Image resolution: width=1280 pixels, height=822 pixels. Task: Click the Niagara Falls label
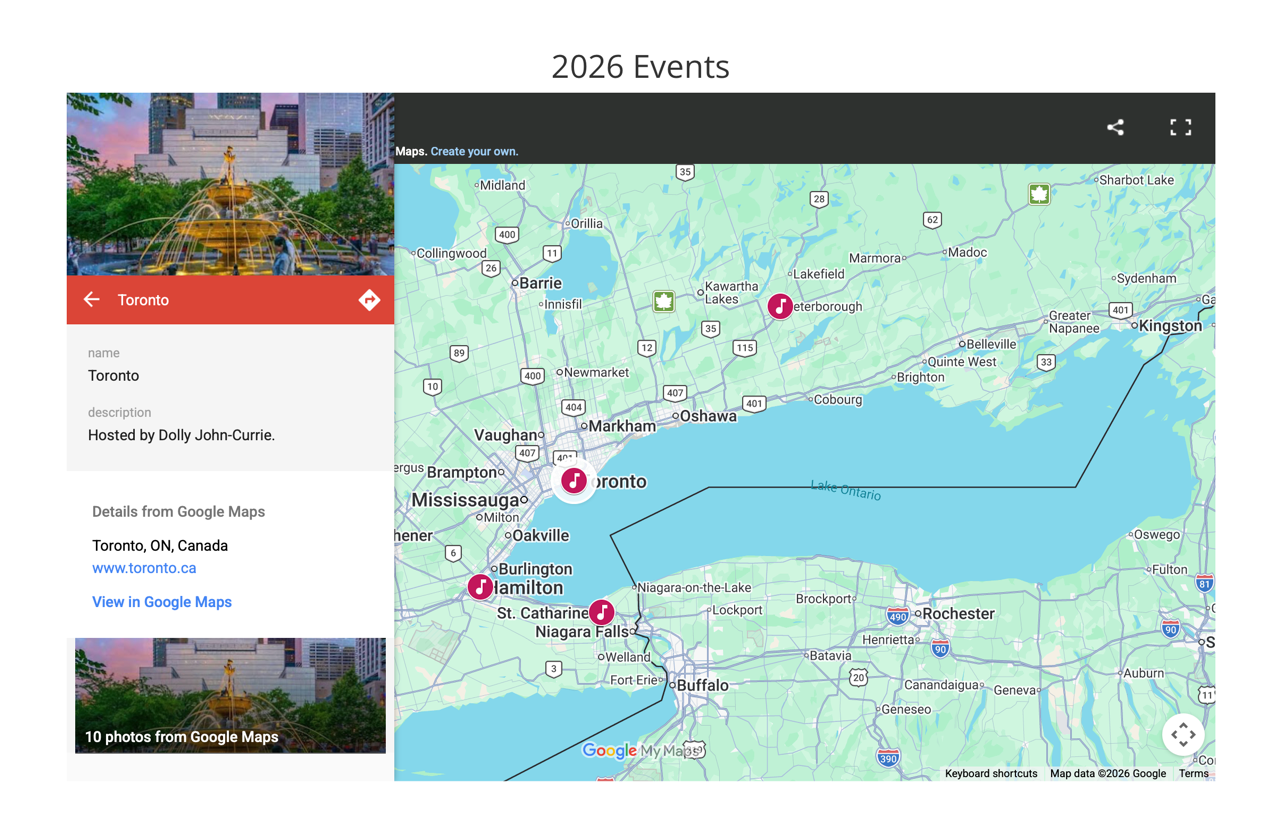pyautogui.click(x=582, y=632)
